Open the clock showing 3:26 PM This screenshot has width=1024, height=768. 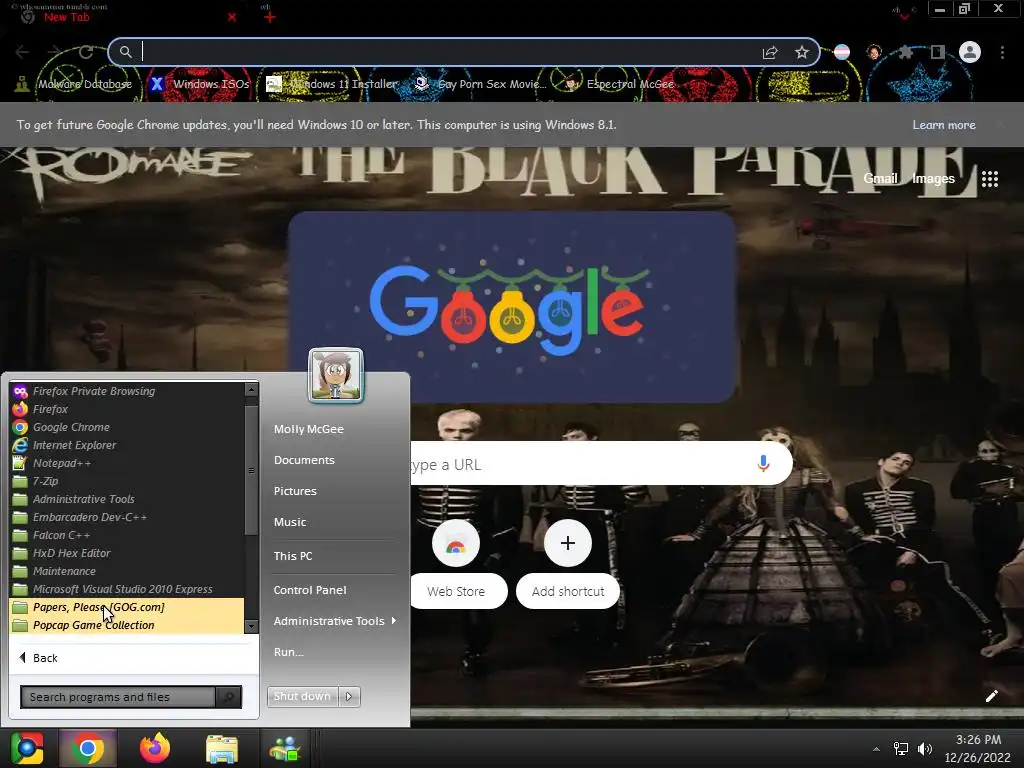(x=978, y=748)
